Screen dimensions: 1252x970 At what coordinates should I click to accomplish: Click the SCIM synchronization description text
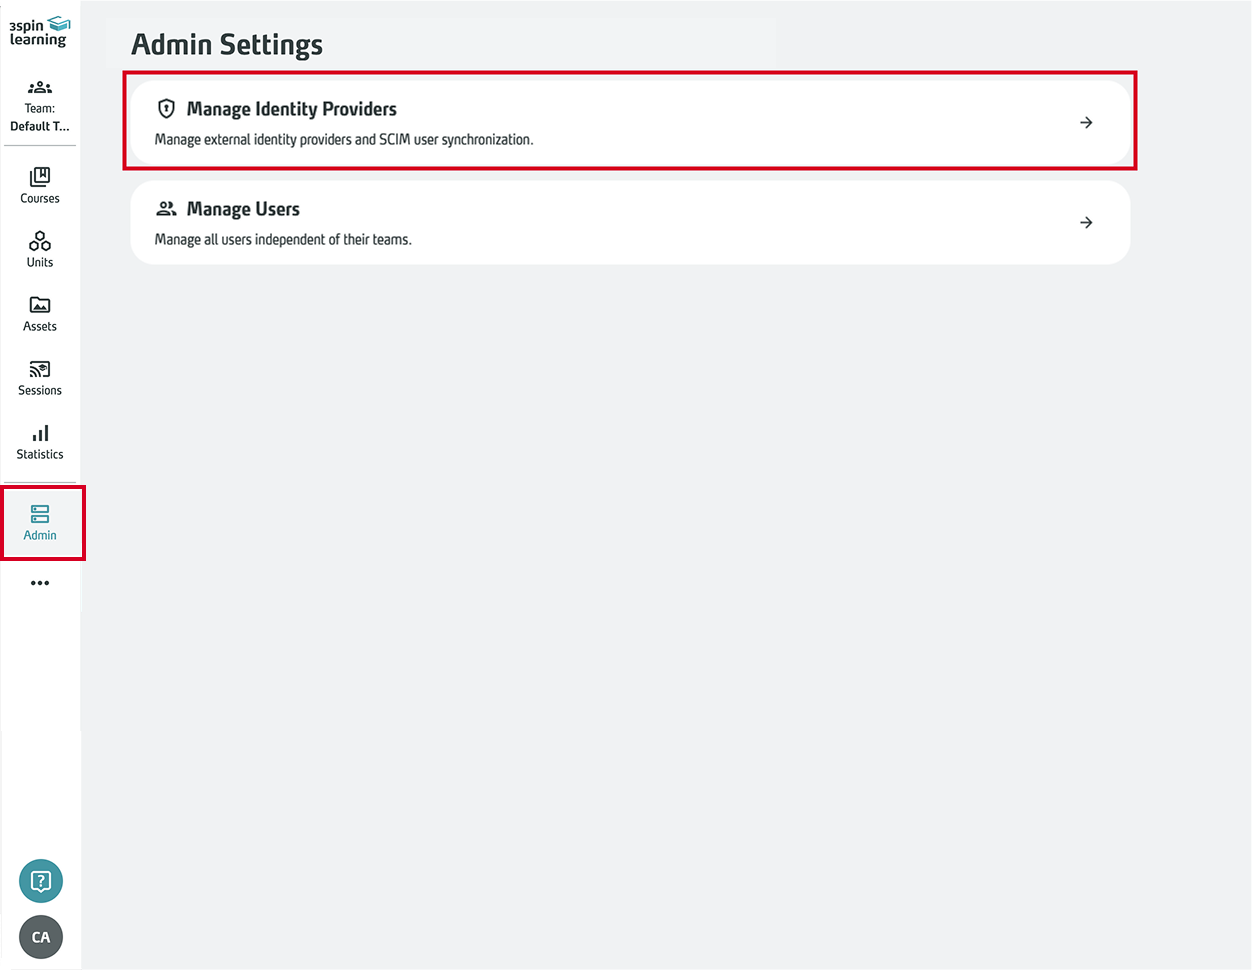pyautogui.click(x=344, y=140)
